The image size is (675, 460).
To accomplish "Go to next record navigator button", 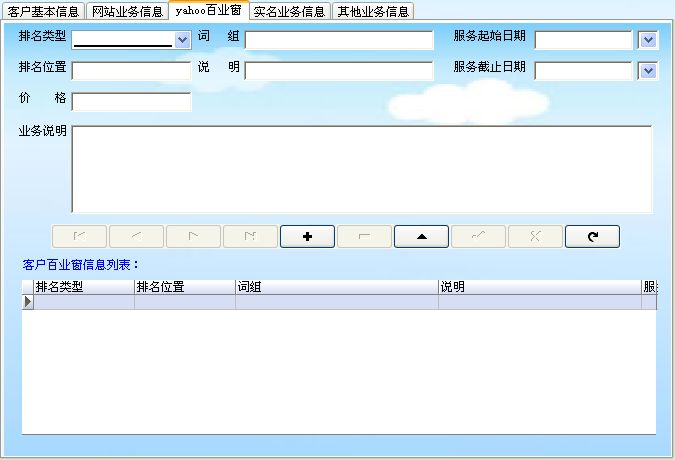I will pyautogui.click(x=193, y=236).
